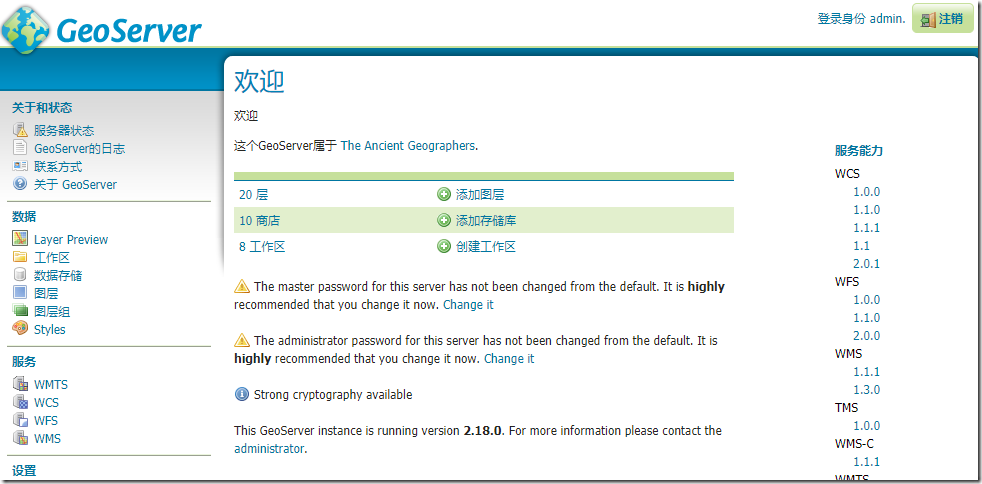Click The Ancient Geographers link

[x=408, y=145]
